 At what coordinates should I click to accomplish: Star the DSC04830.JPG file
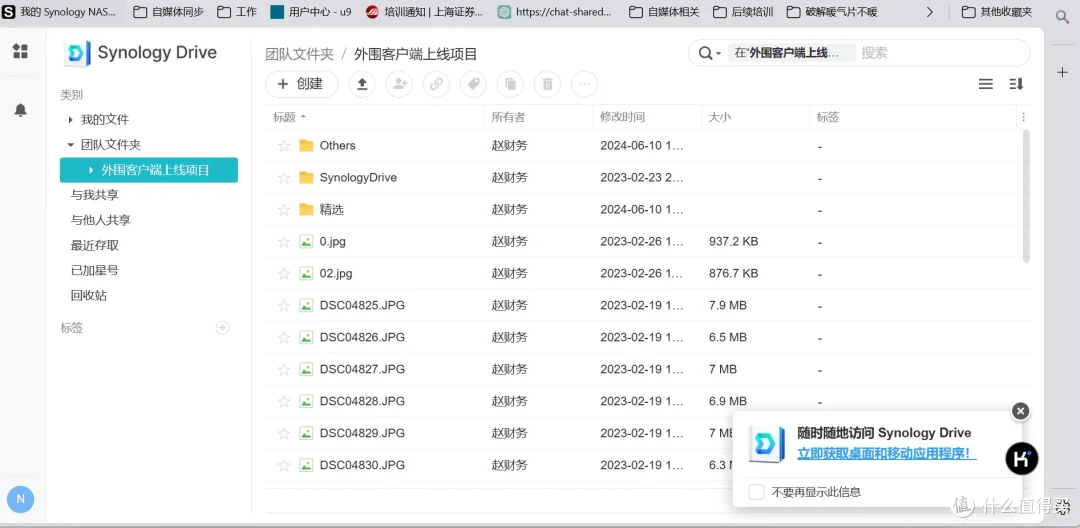(284, 465)
